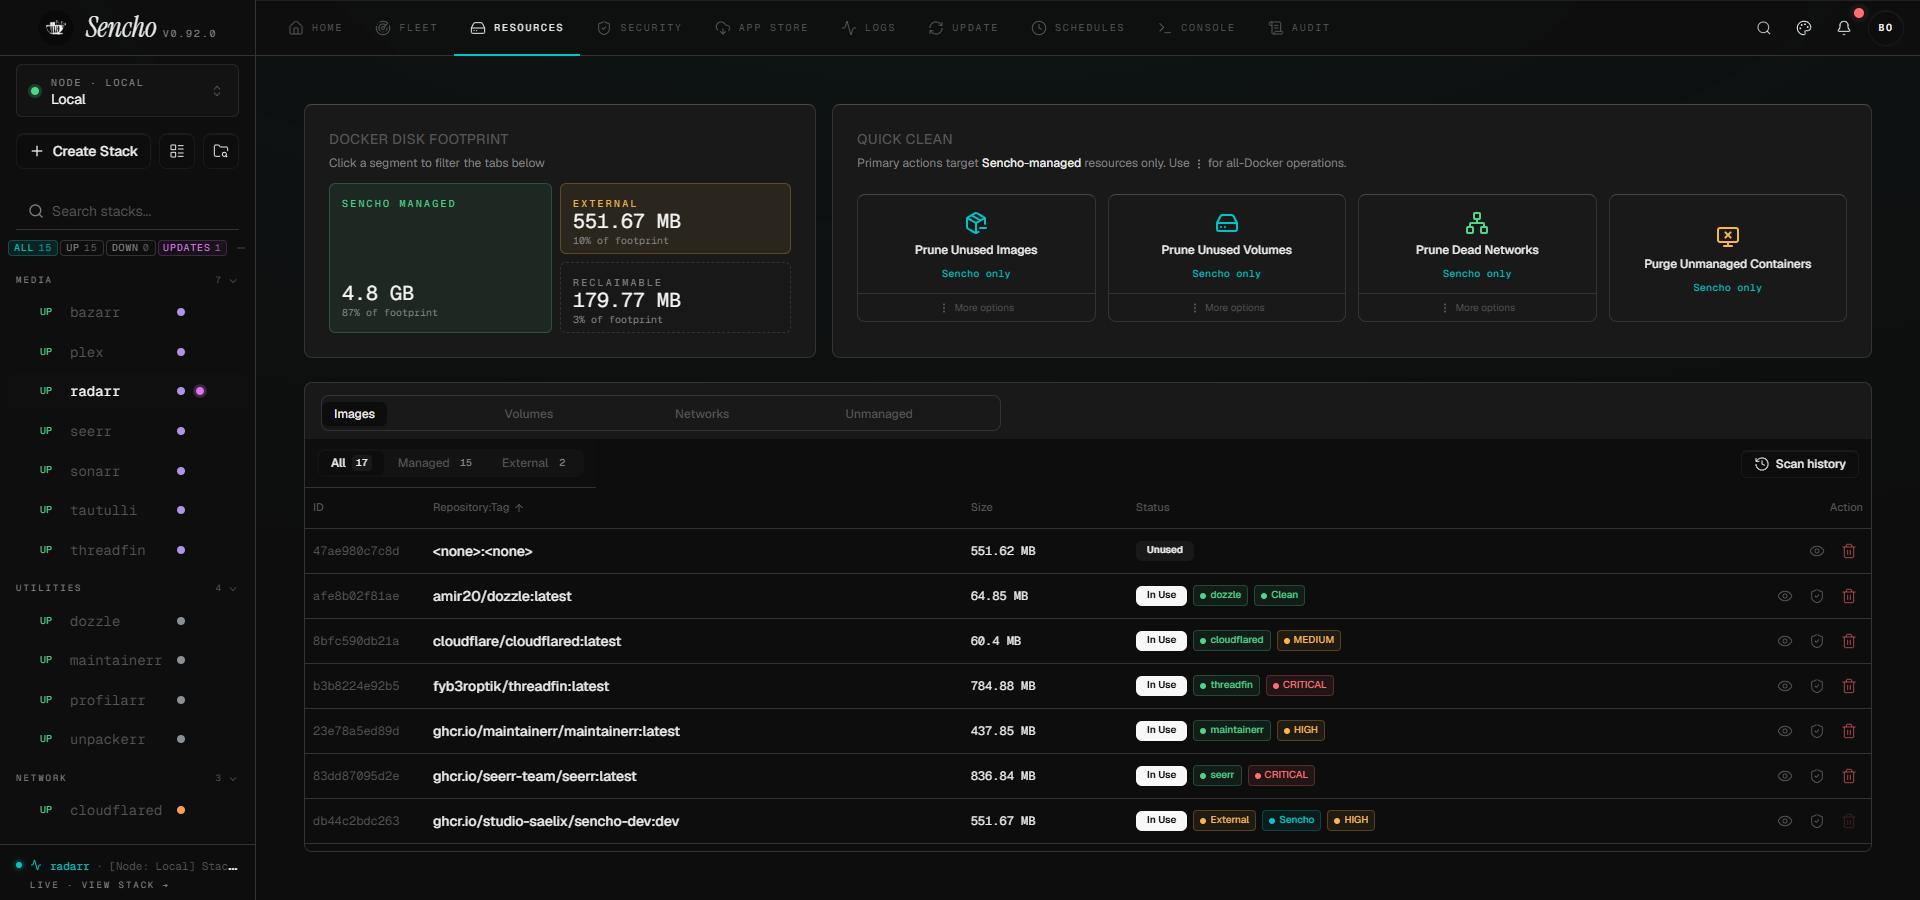Open the notifications bell
This screenshot has height=900, width=1920.
(1844, 28)
